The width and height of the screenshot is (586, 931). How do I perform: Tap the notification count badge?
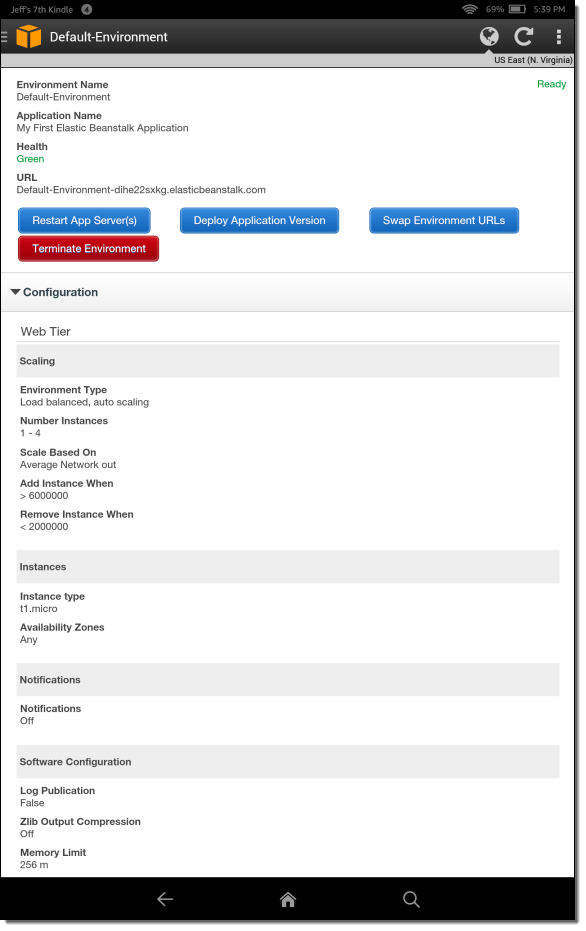[x=87, y=9]
